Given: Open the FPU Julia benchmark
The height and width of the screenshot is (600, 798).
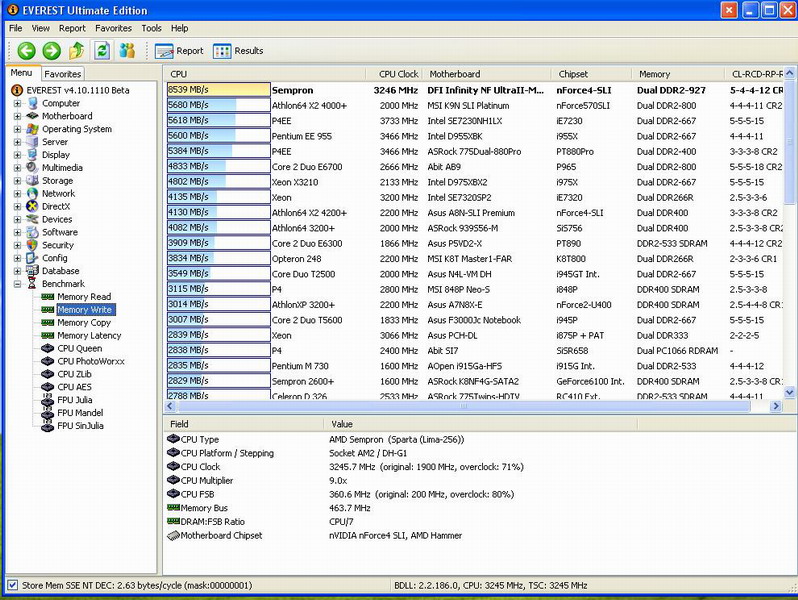Looking at the screenshot, I should (x=74, y=400).
